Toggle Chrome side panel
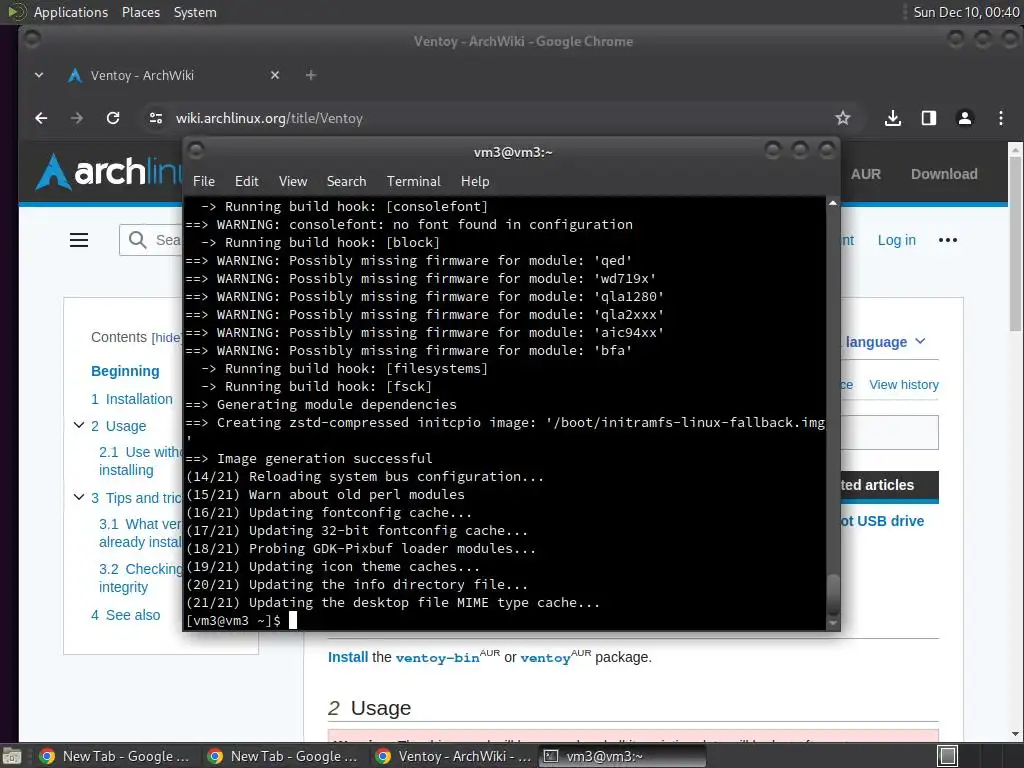Screen dimensions: 1024x768 point(929,118)
